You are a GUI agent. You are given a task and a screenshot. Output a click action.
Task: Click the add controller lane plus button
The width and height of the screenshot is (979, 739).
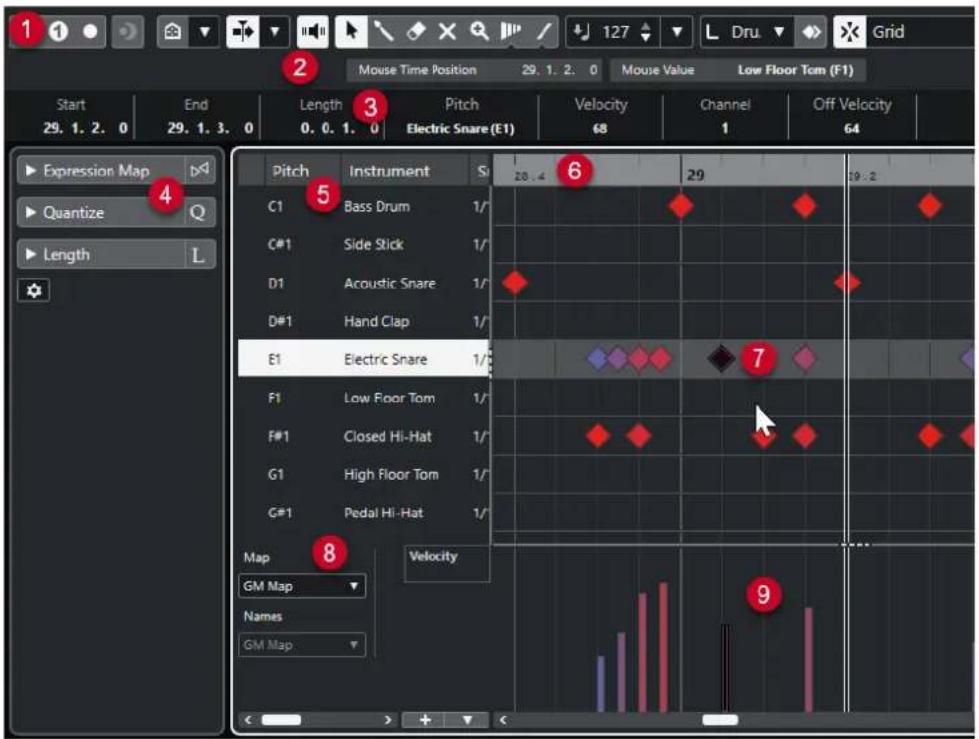coord(425,720)
